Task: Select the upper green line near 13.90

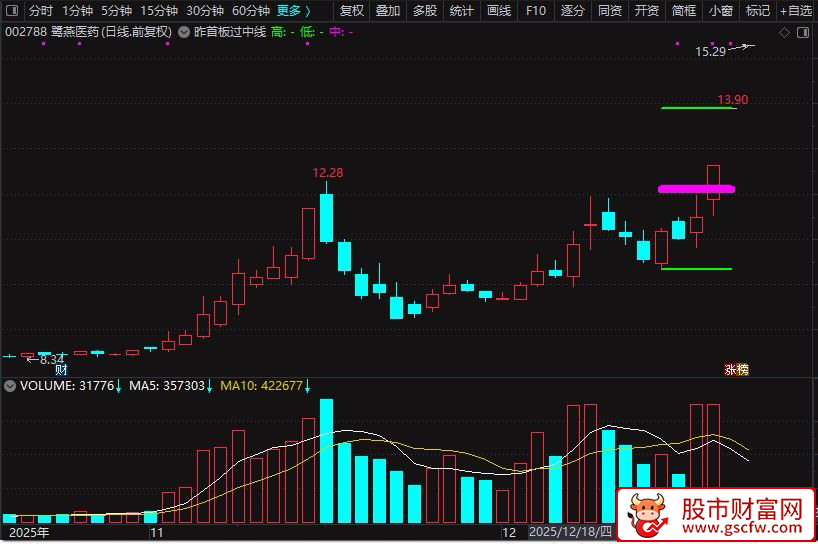Action: click(699, 108)
